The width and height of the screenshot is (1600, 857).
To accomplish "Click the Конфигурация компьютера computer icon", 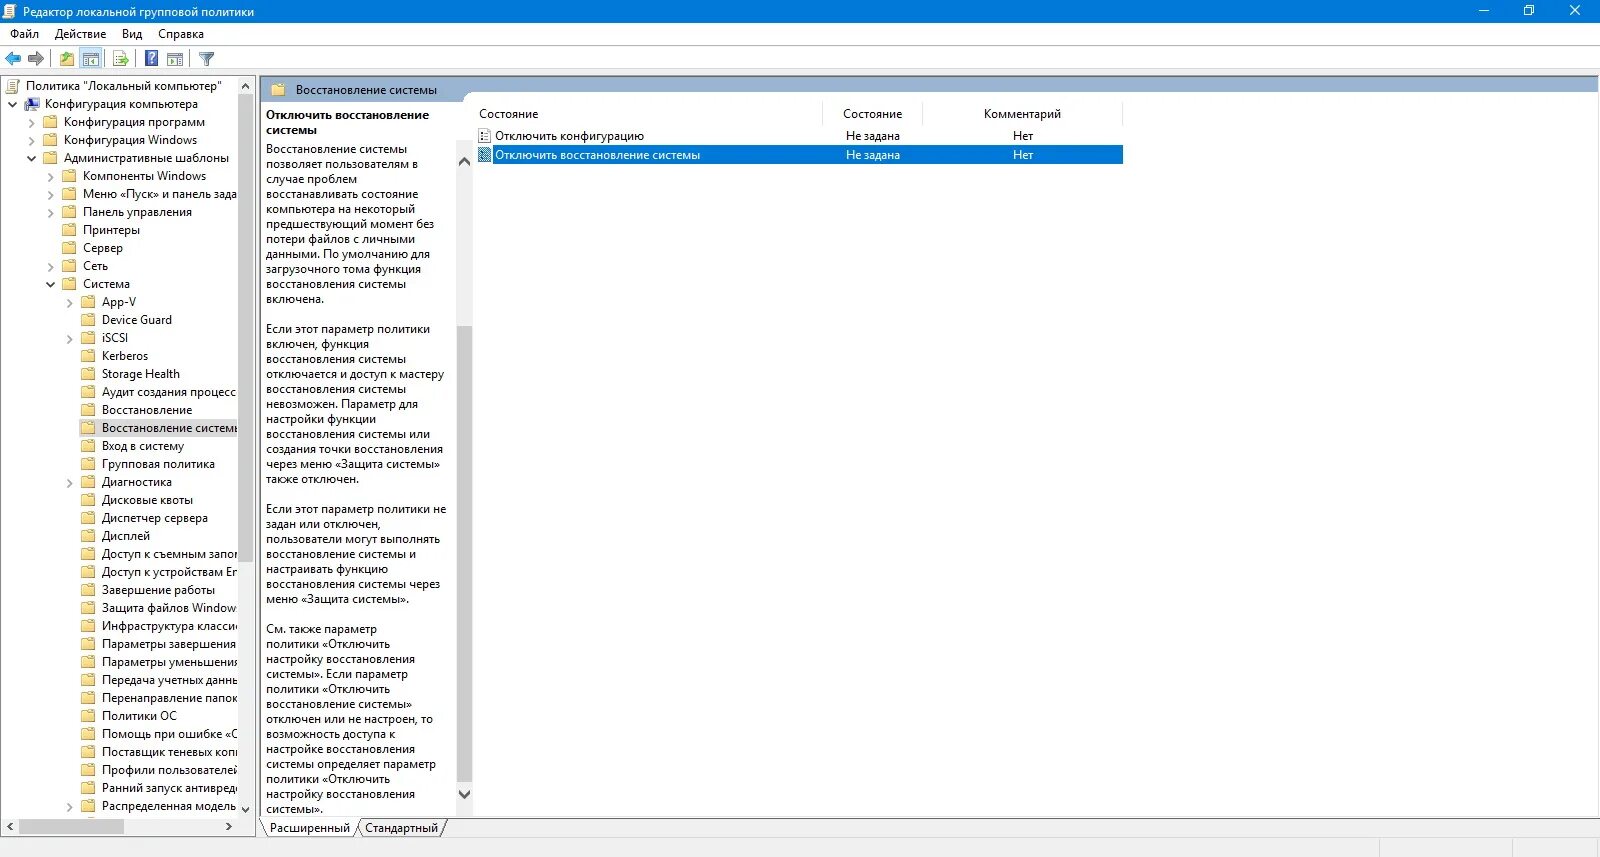I will tap(32, 104).
